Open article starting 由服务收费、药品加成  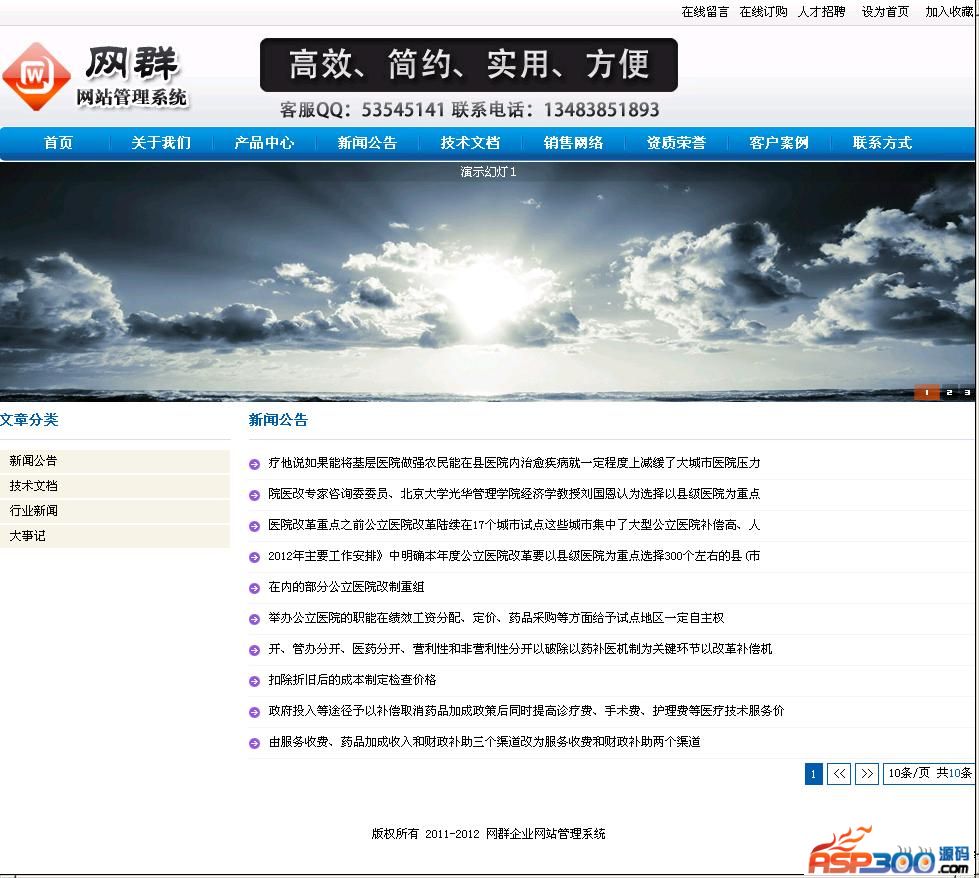tap(485, 742)
